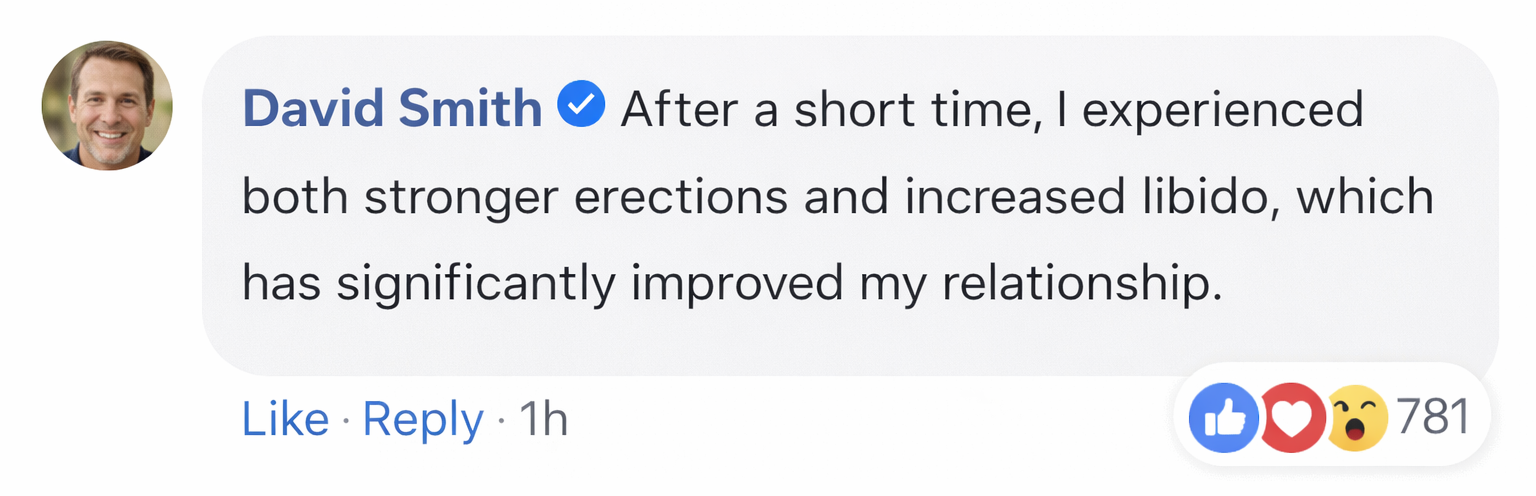Click the blue verified checkmark badge

pos(581,106)
